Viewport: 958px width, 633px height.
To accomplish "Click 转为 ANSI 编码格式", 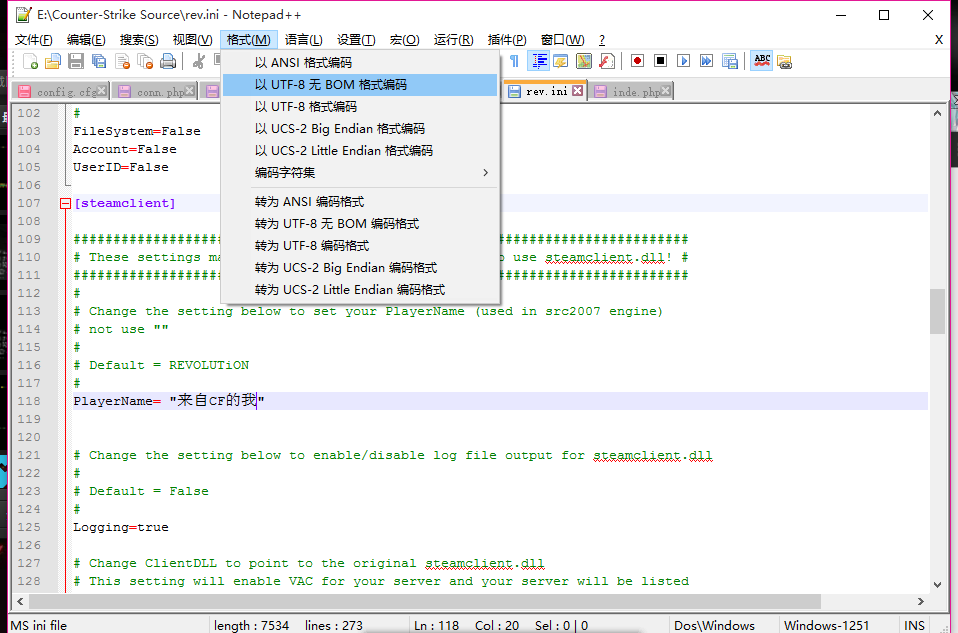I will [360, 202].
